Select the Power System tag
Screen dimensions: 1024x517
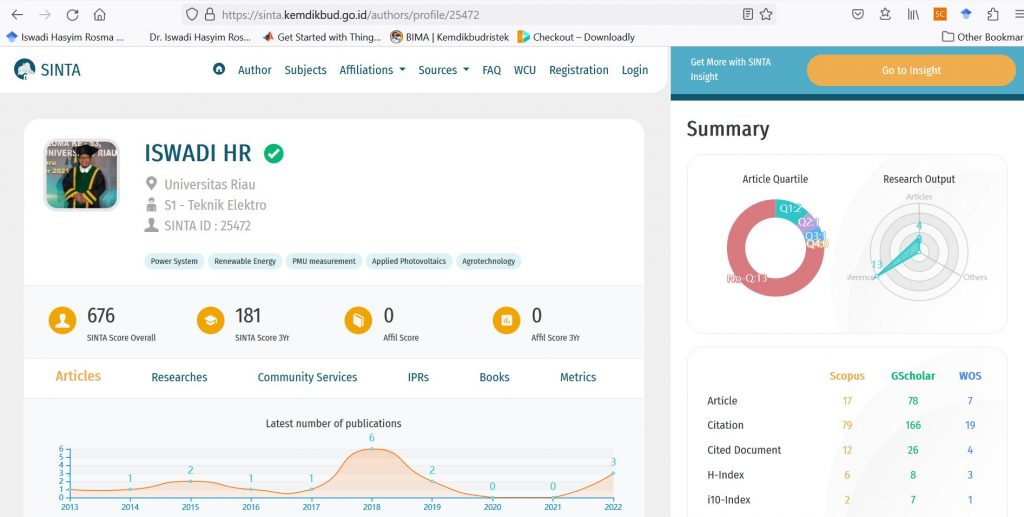tap(174, 261)
